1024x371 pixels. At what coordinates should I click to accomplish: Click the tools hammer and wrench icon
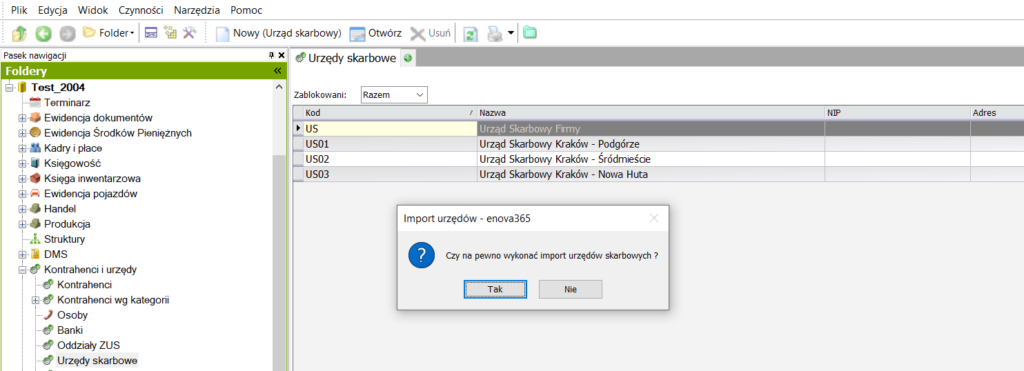coord(189,33)
